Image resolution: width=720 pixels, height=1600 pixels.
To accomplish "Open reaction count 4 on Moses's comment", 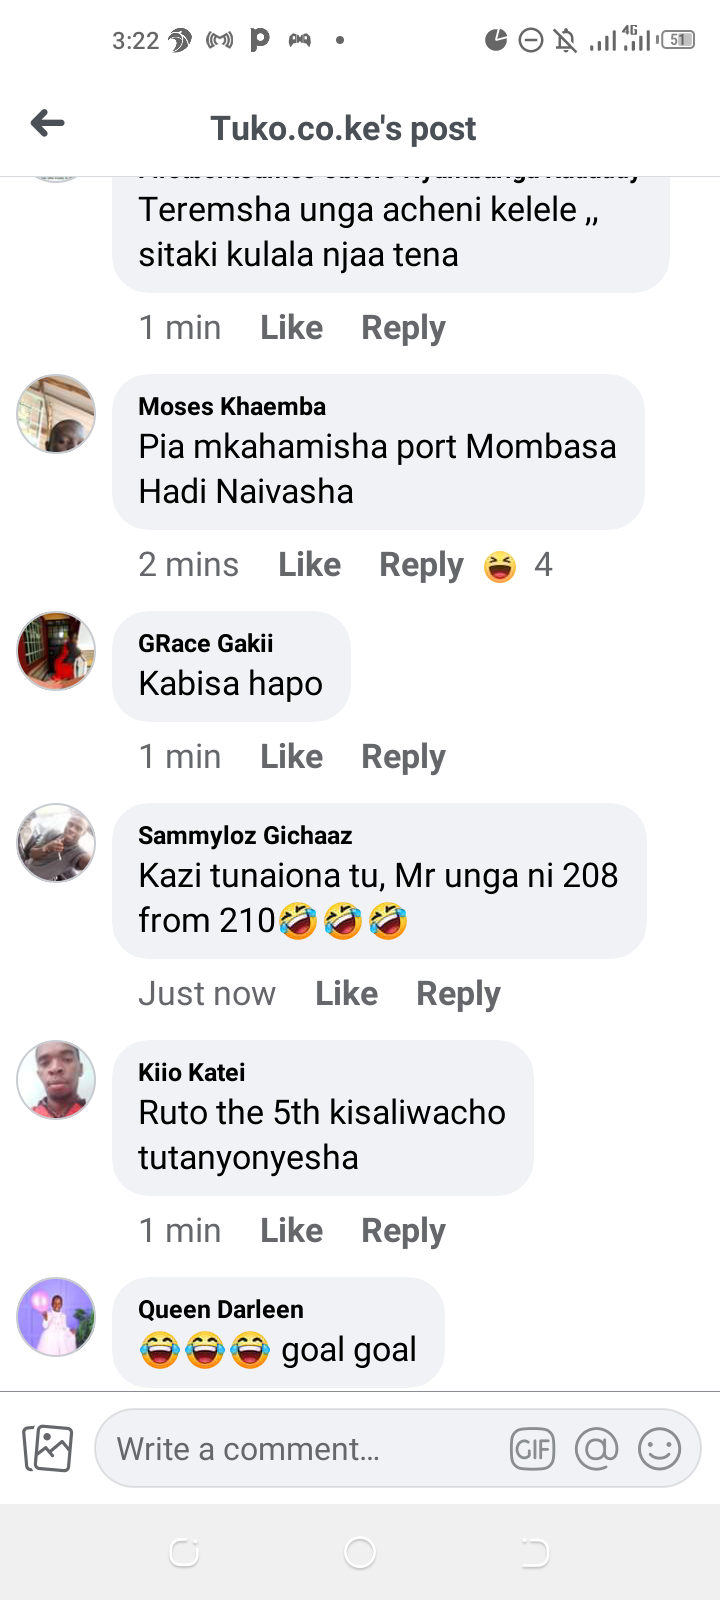I will pyautogui.click(x=543, y=565).
